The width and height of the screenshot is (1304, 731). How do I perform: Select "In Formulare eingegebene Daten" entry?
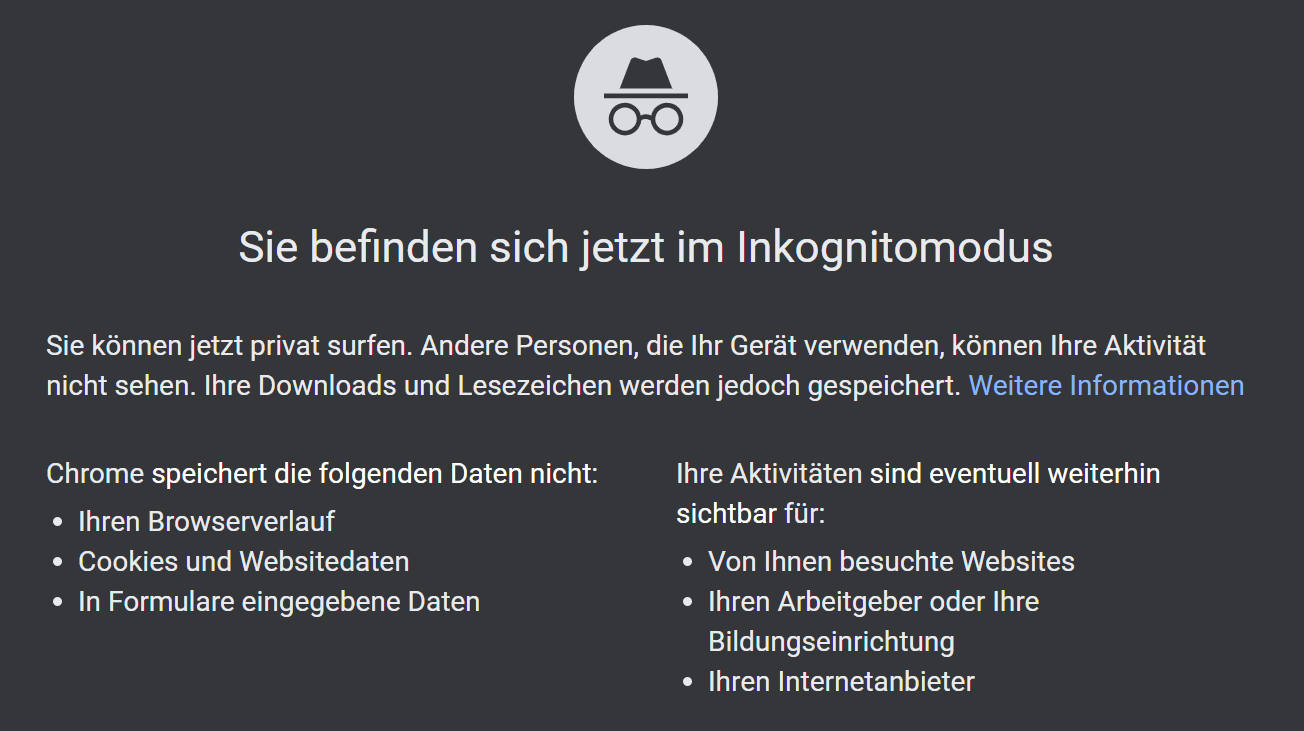tap(279, 601)
